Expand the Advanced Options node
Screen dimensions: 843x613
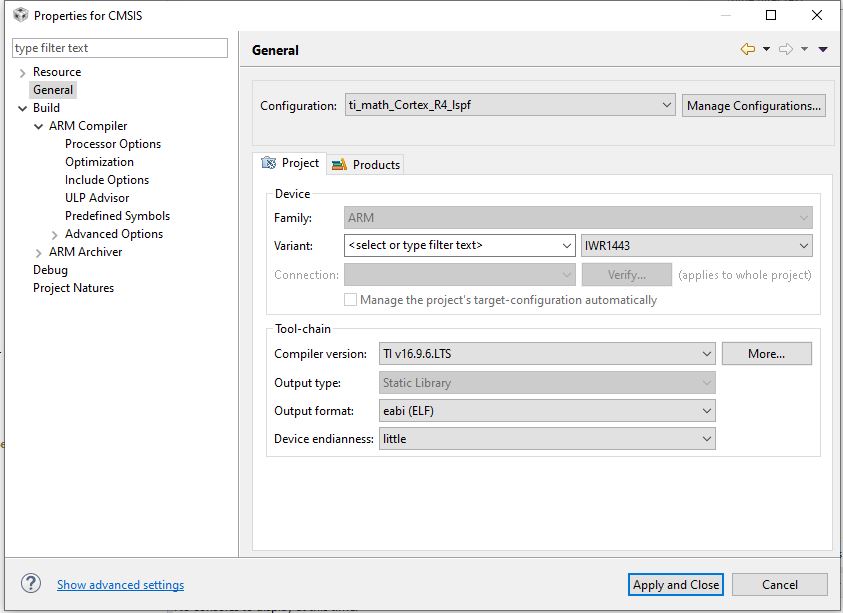tap(54, 234)
